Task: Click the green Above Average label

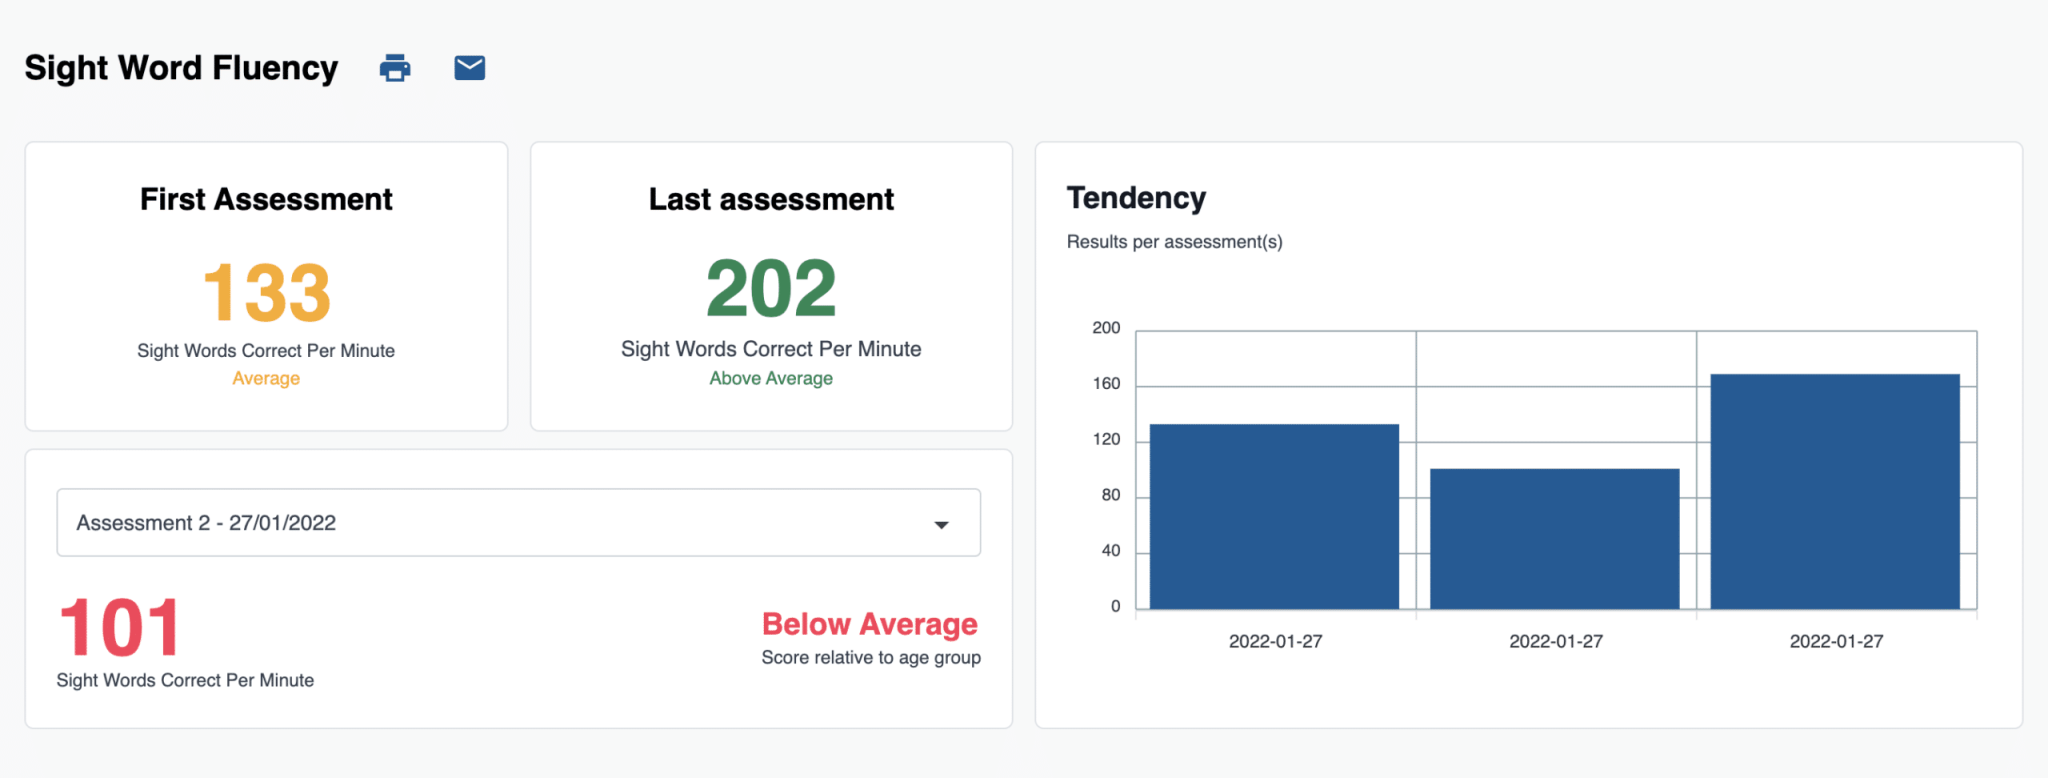Action: (771, 378)
